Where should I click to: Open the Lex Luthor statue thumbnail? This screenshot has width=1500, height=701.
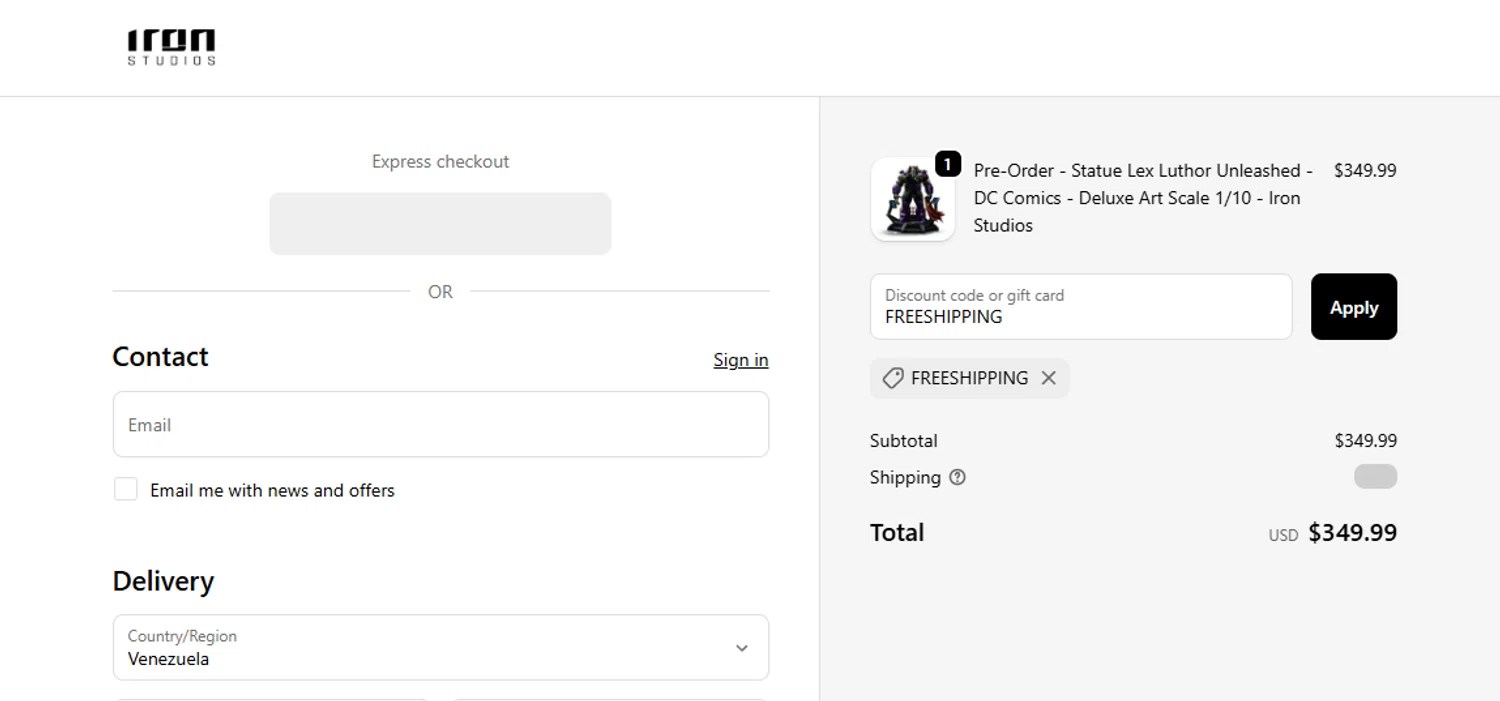[911, 201]
